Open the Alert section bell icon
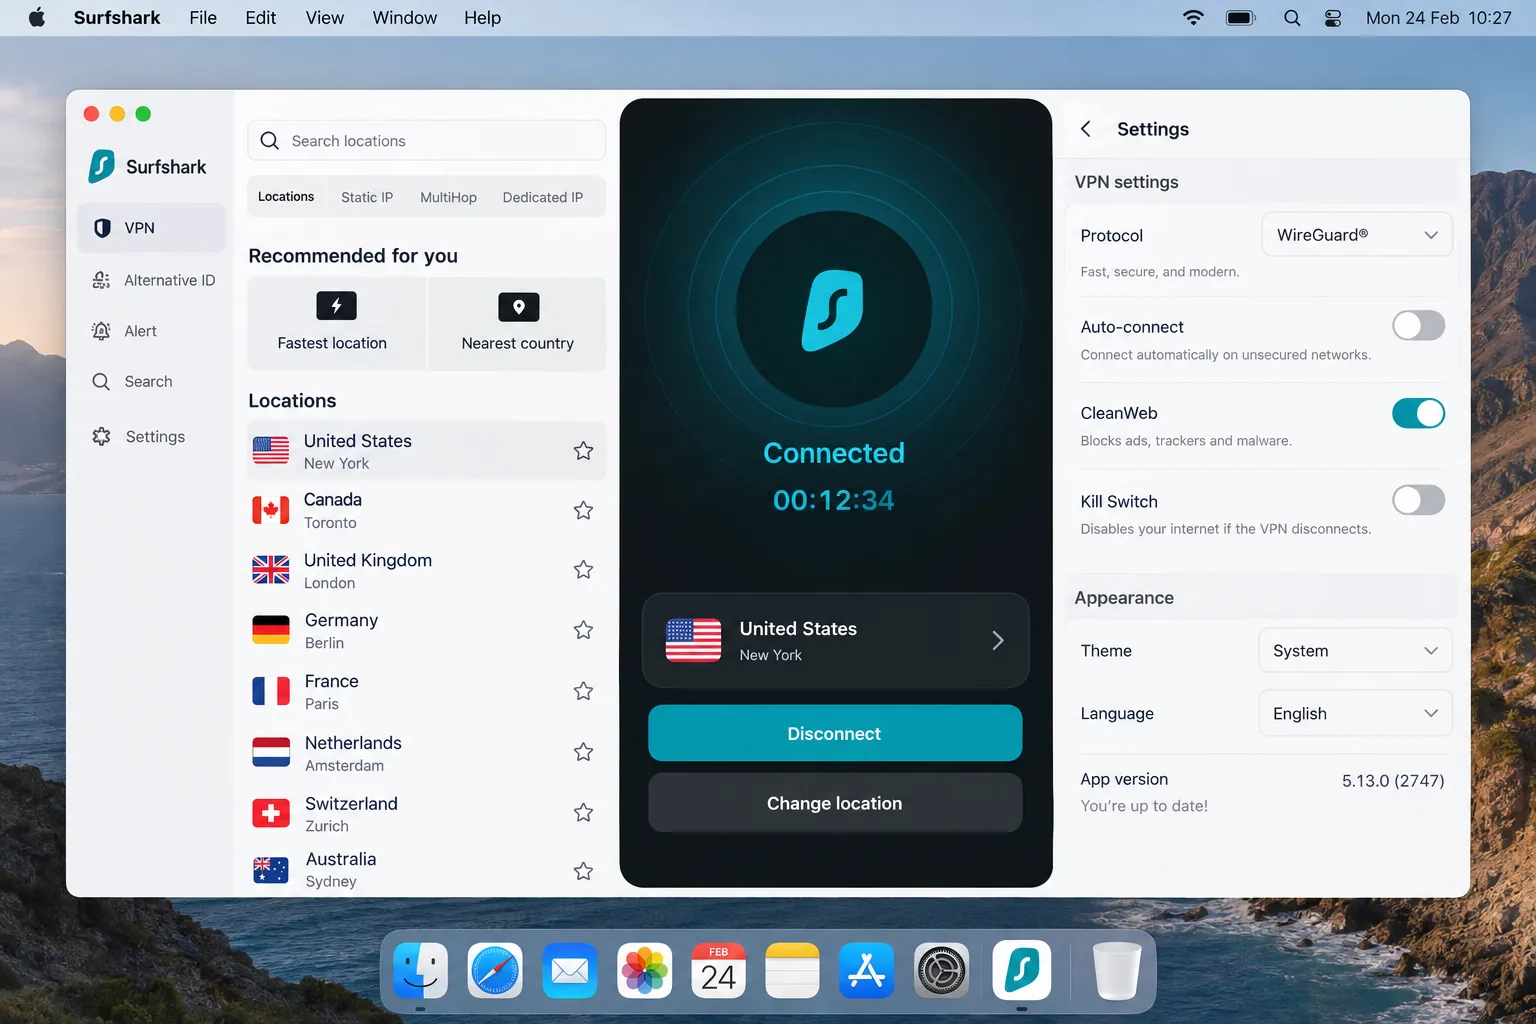 click(101, 331)
